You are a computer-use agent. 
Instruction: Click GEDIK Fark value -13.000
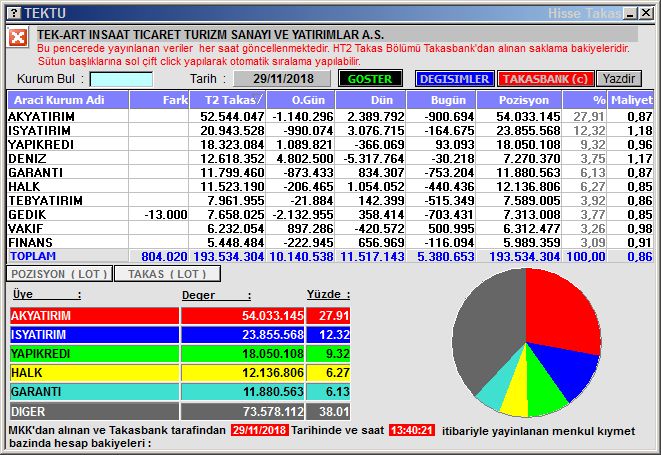pyautogui.click(x=166, y=215)
